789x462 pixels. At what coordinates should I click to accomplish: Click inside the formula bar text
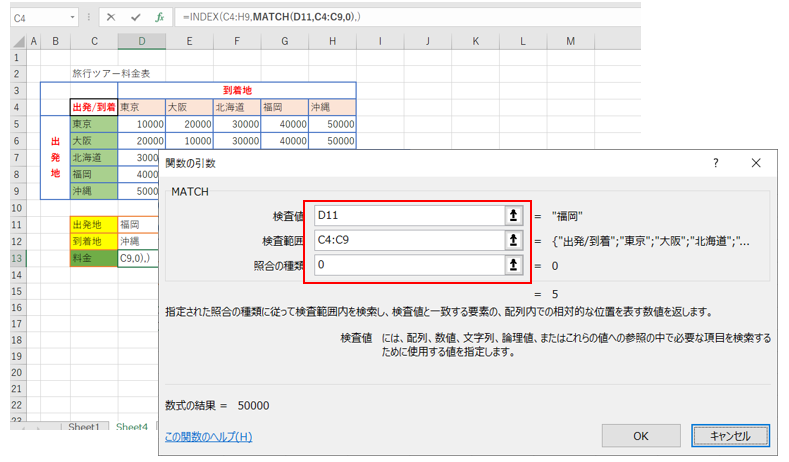400,18
